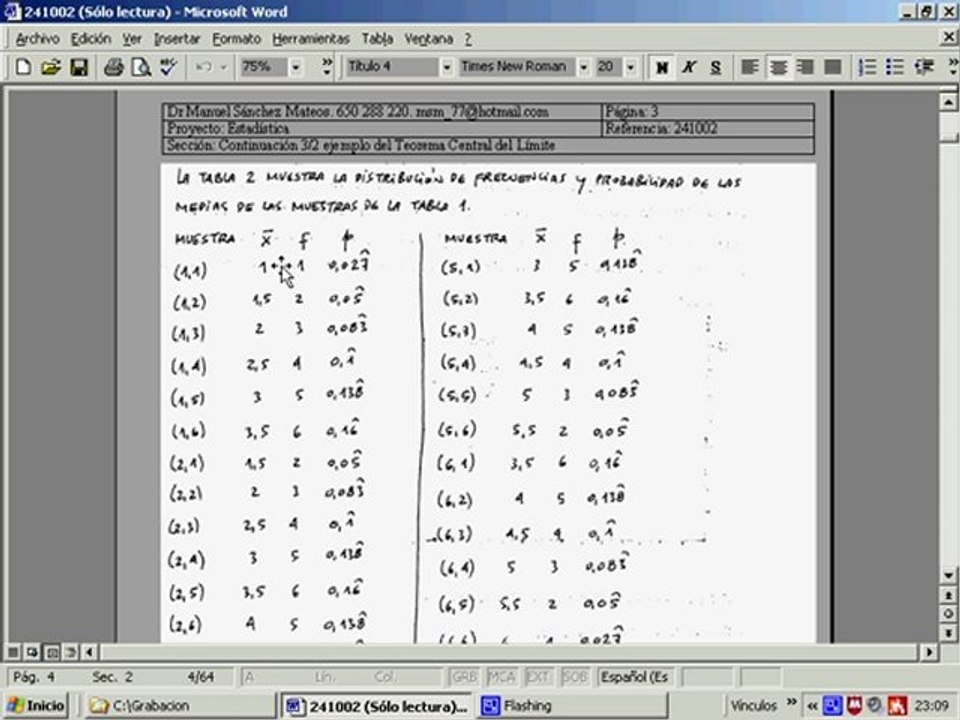The height and width of the screenshot is (720, 960).
Task: Center-align the text
Action: click(778, 67)
